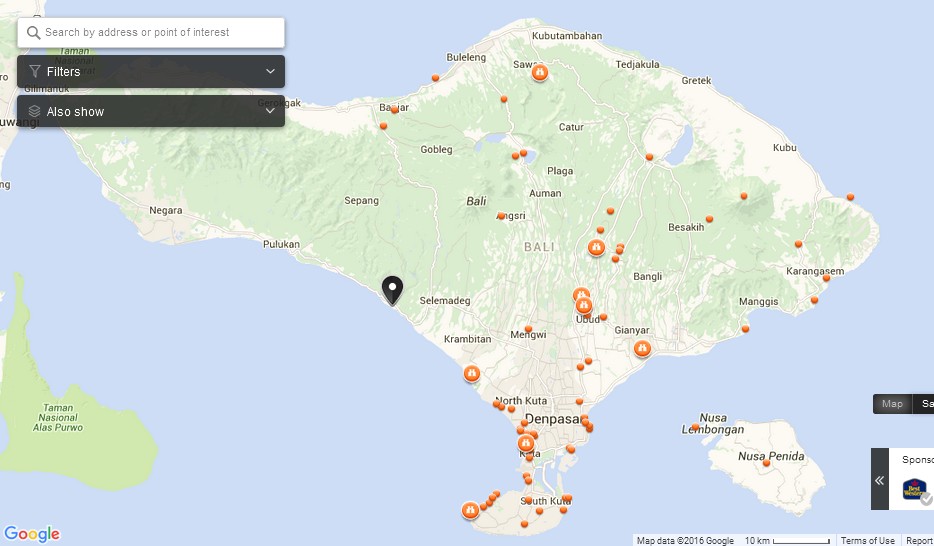
Task: Click the layers icon beside Also show
Action: coord(35,111)
